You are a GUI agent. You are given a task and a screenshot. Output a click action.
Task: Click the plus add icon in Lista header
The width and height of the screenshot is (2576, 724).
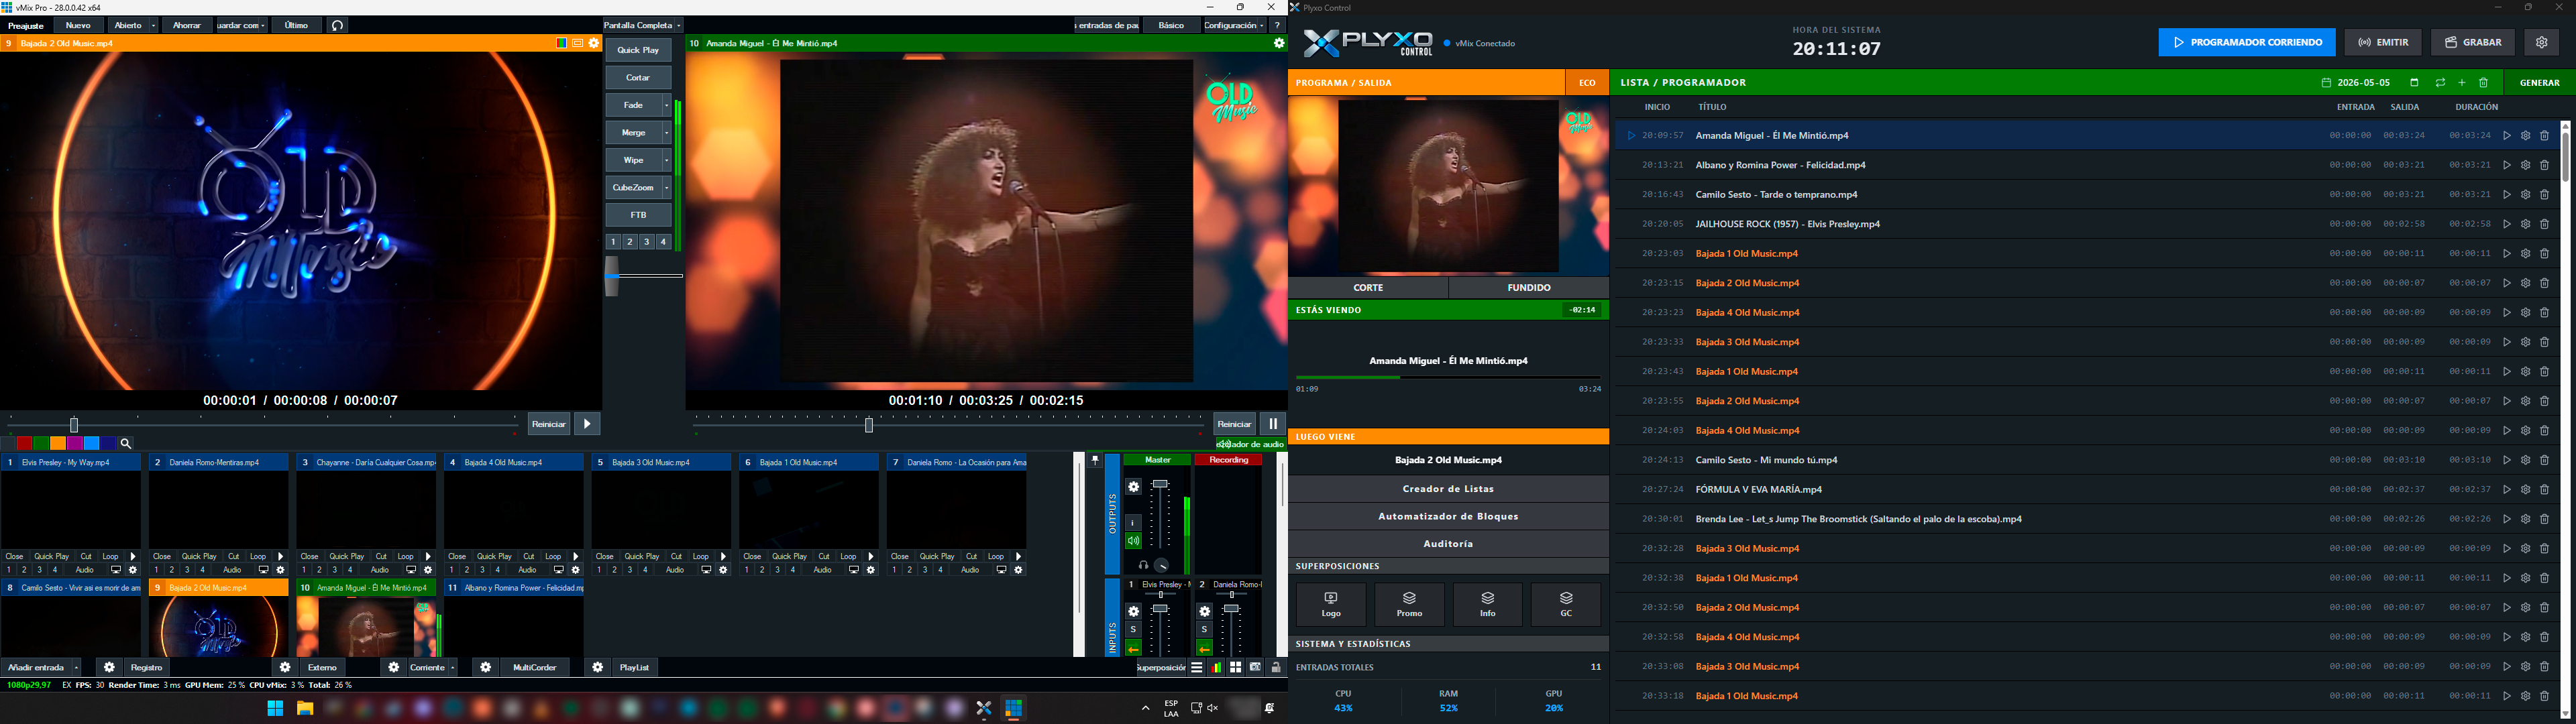pyautogui.click(x=2462, y=83)
